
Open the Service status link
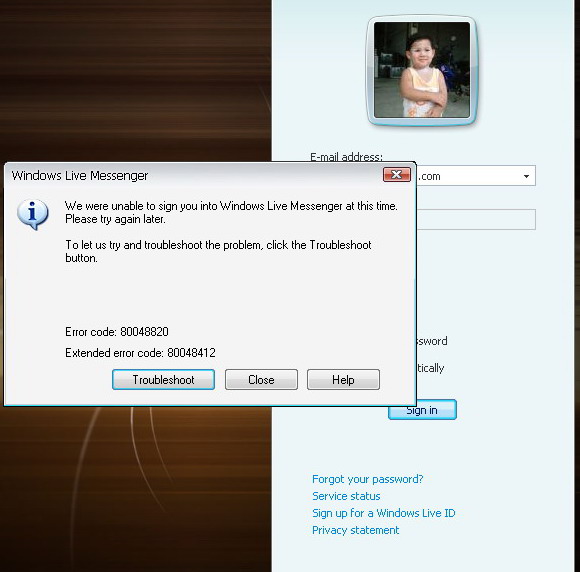346,496
